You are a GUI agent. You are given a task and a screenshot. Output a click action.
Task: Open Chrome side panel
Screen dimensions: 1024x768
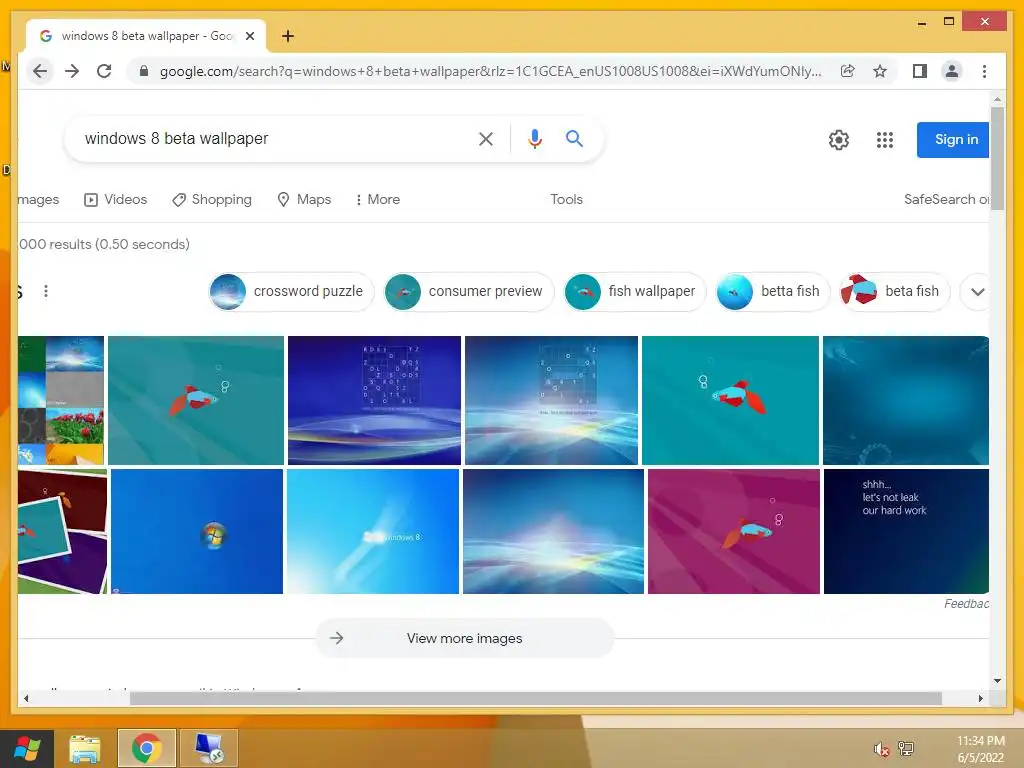[920, 71]
